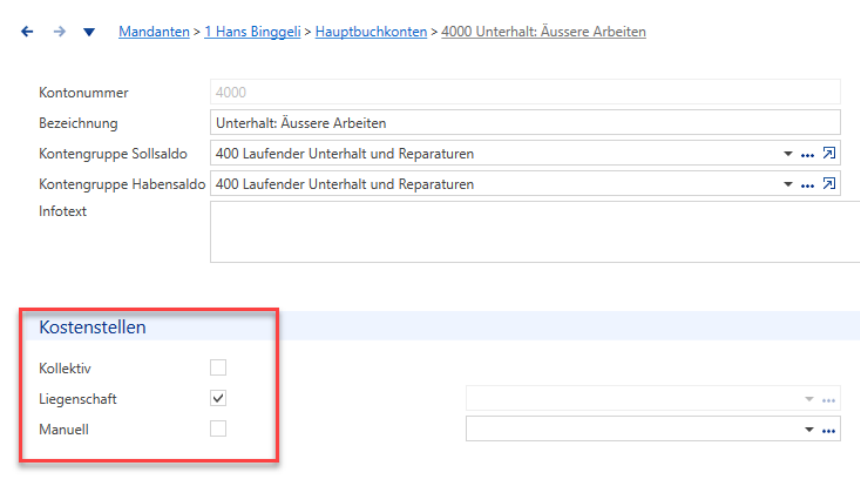The image size is (861, 493).
Task: Click the Kostenstellen section header
Action: pyautogui.click(x=92, y=327)
